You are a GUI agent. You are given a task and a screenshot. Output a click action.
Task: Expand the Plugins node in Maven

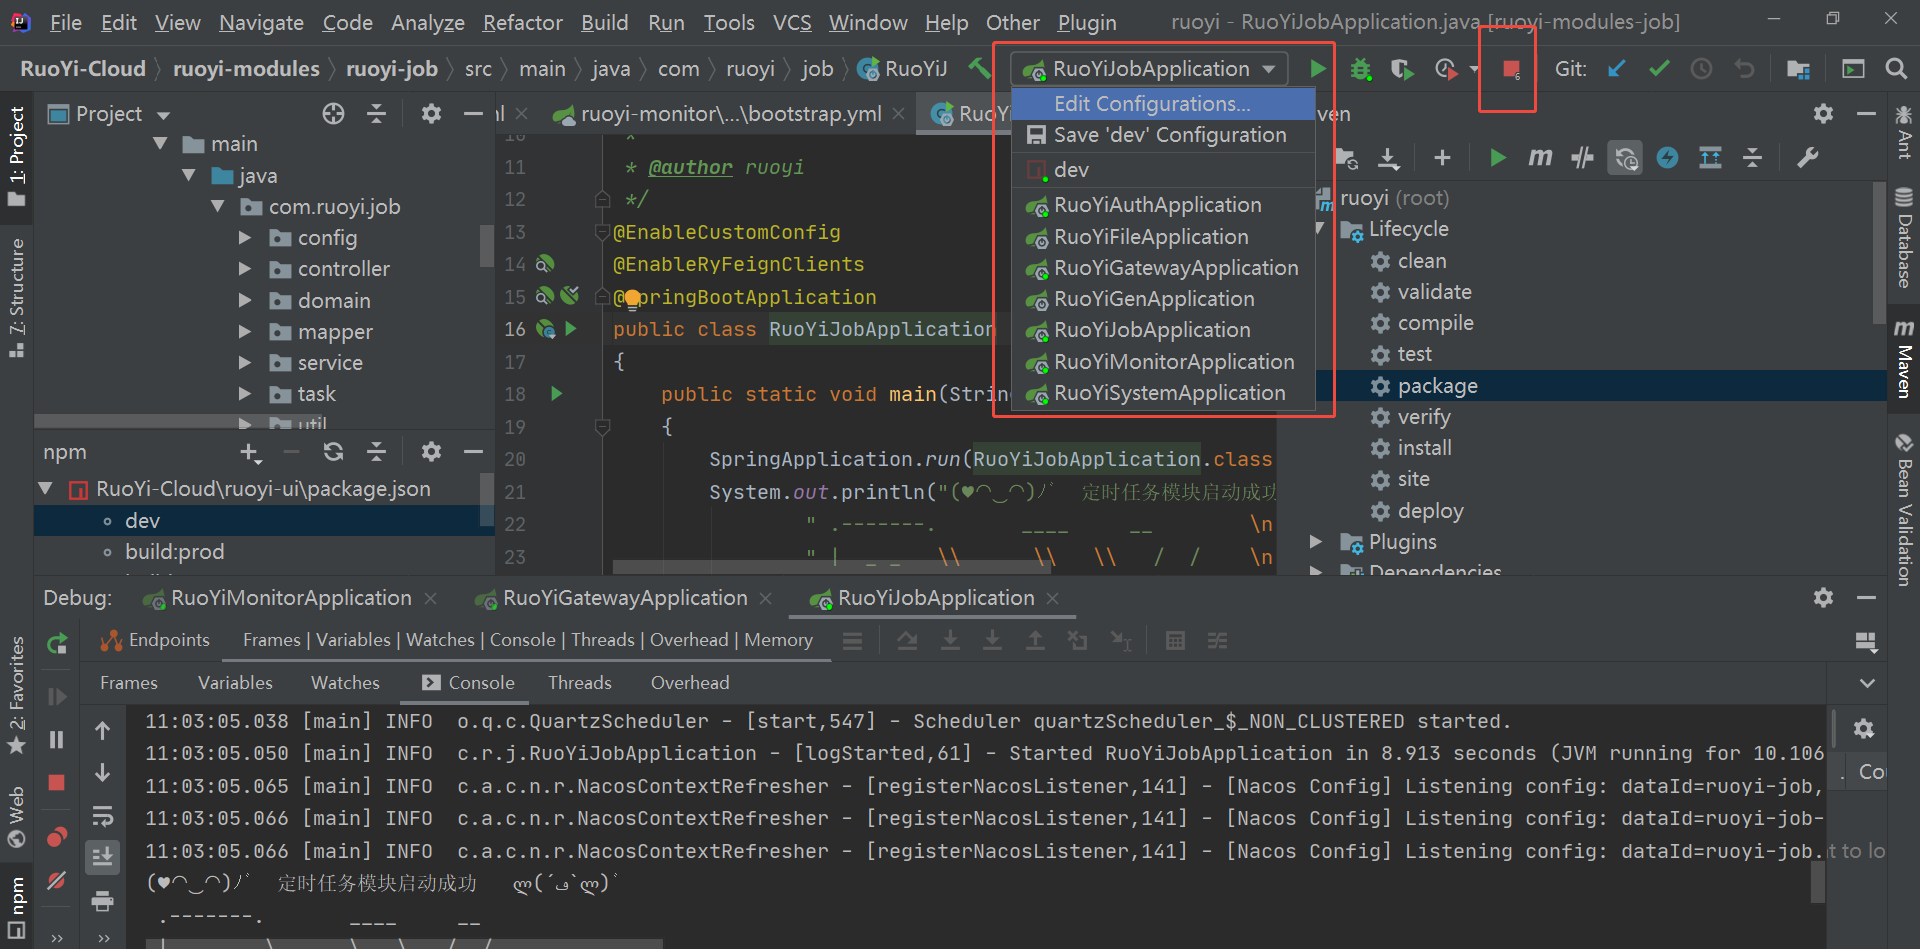pyautogui.click(x=1317, y=542)
